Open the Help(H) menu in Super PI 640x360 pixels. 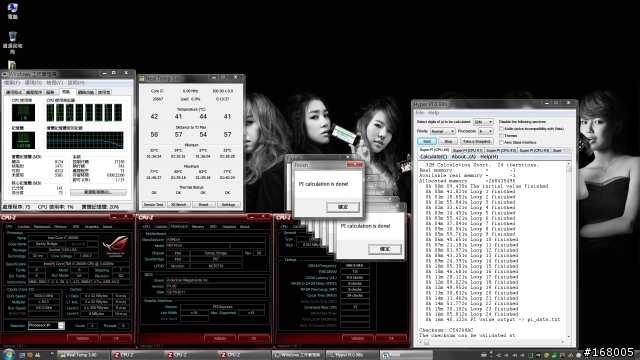coord(489,157)
